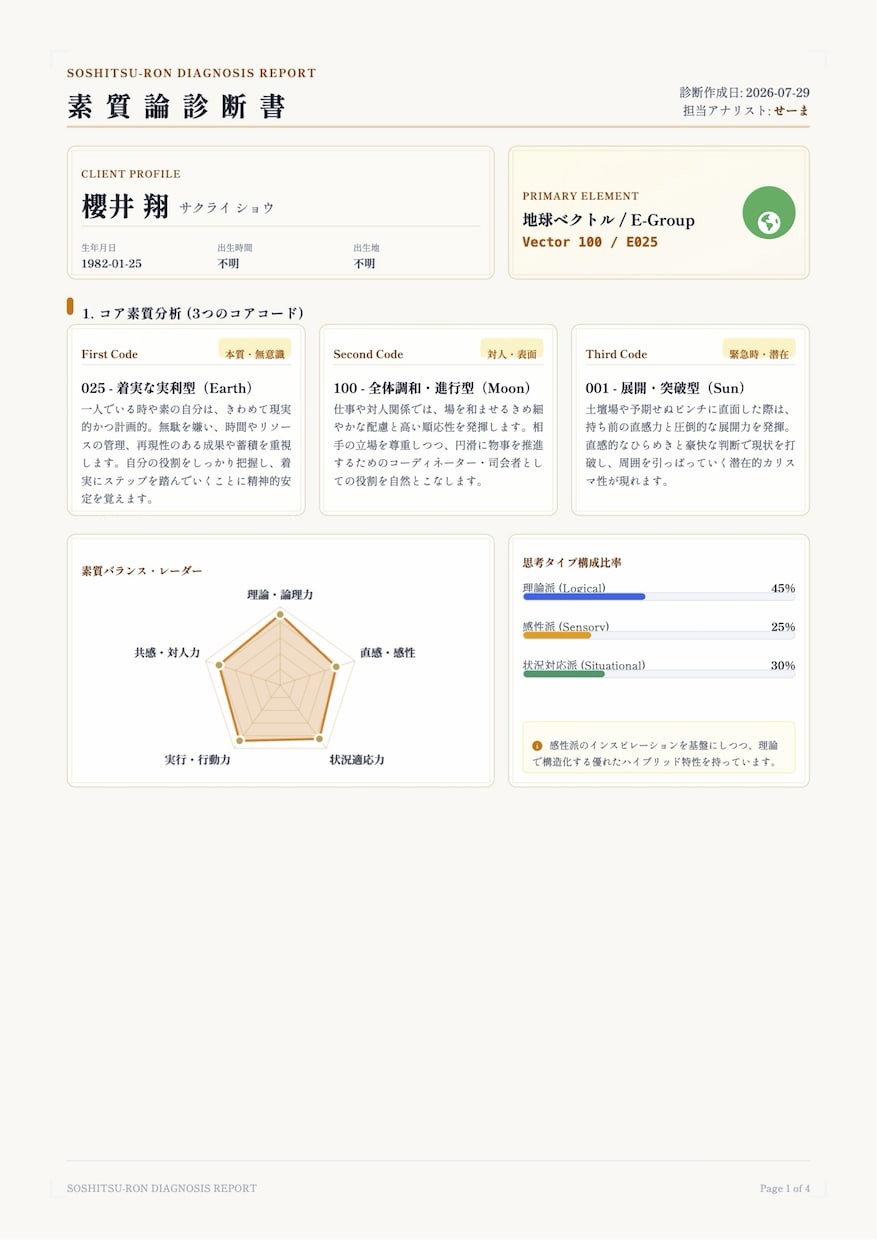Click the 理論・論理力 radar axis label
877x1240 pixels.
pyautogui.click(x=280, y=594)
